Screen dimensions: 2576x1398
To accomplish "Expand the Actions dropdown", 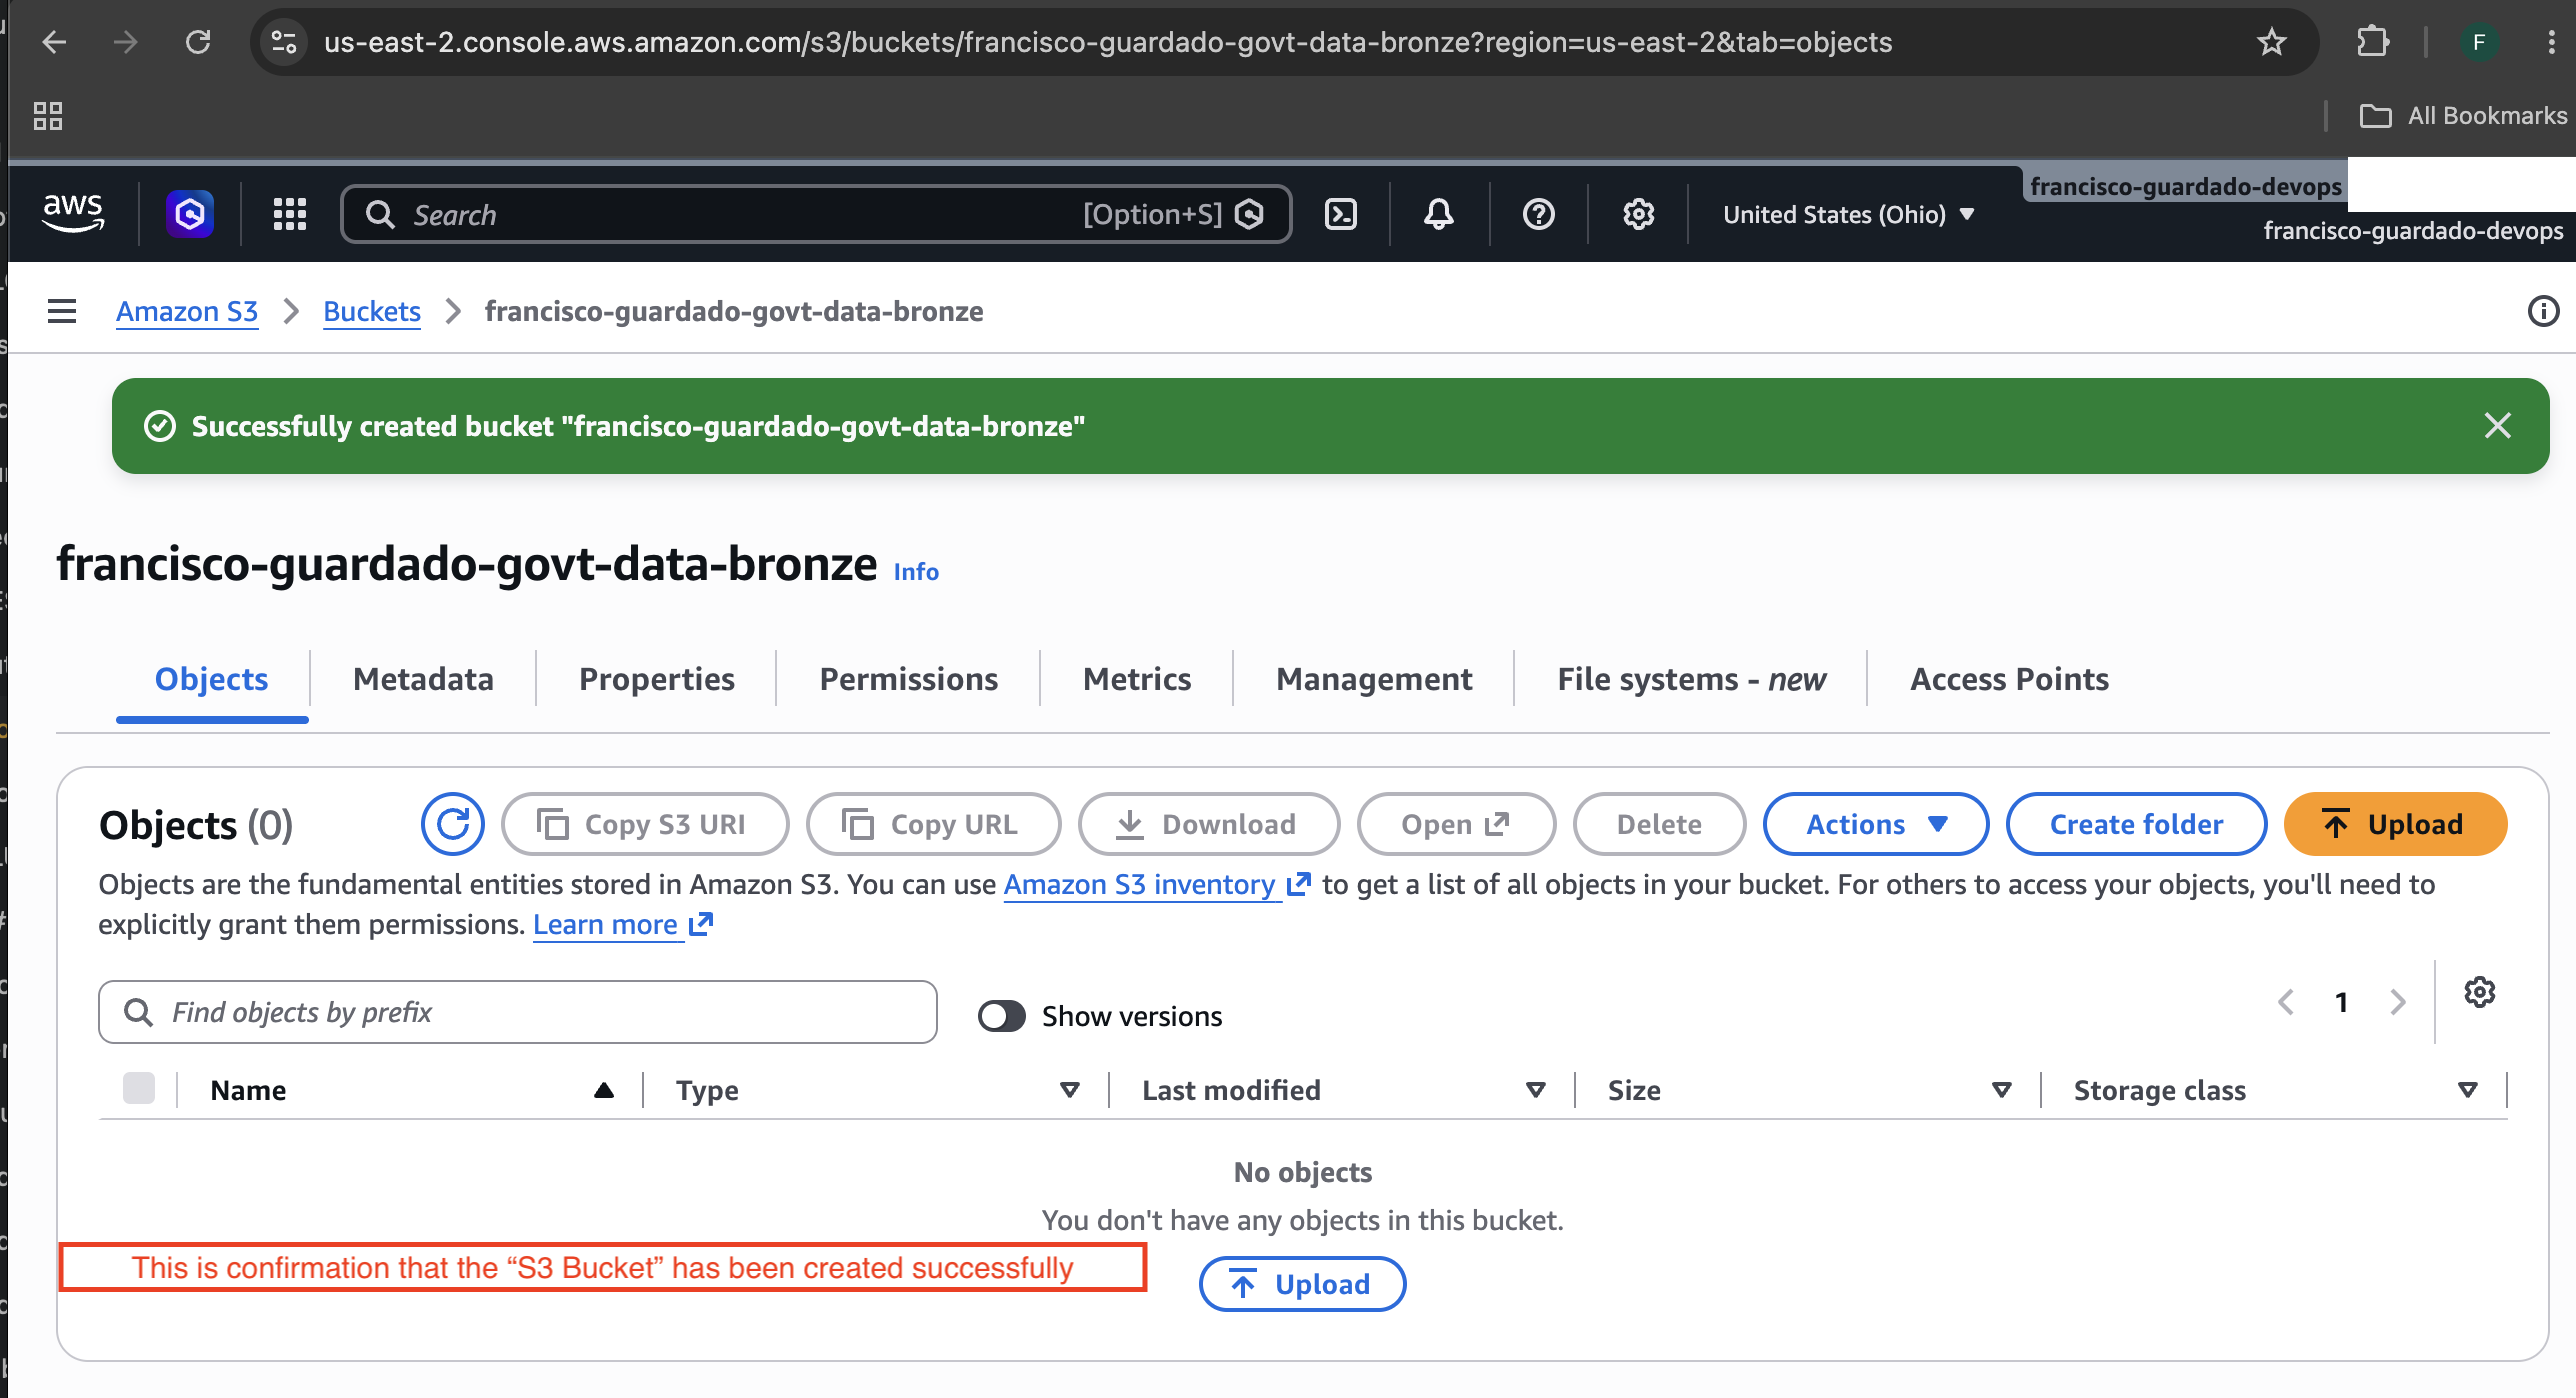I will click(1876, 824).
